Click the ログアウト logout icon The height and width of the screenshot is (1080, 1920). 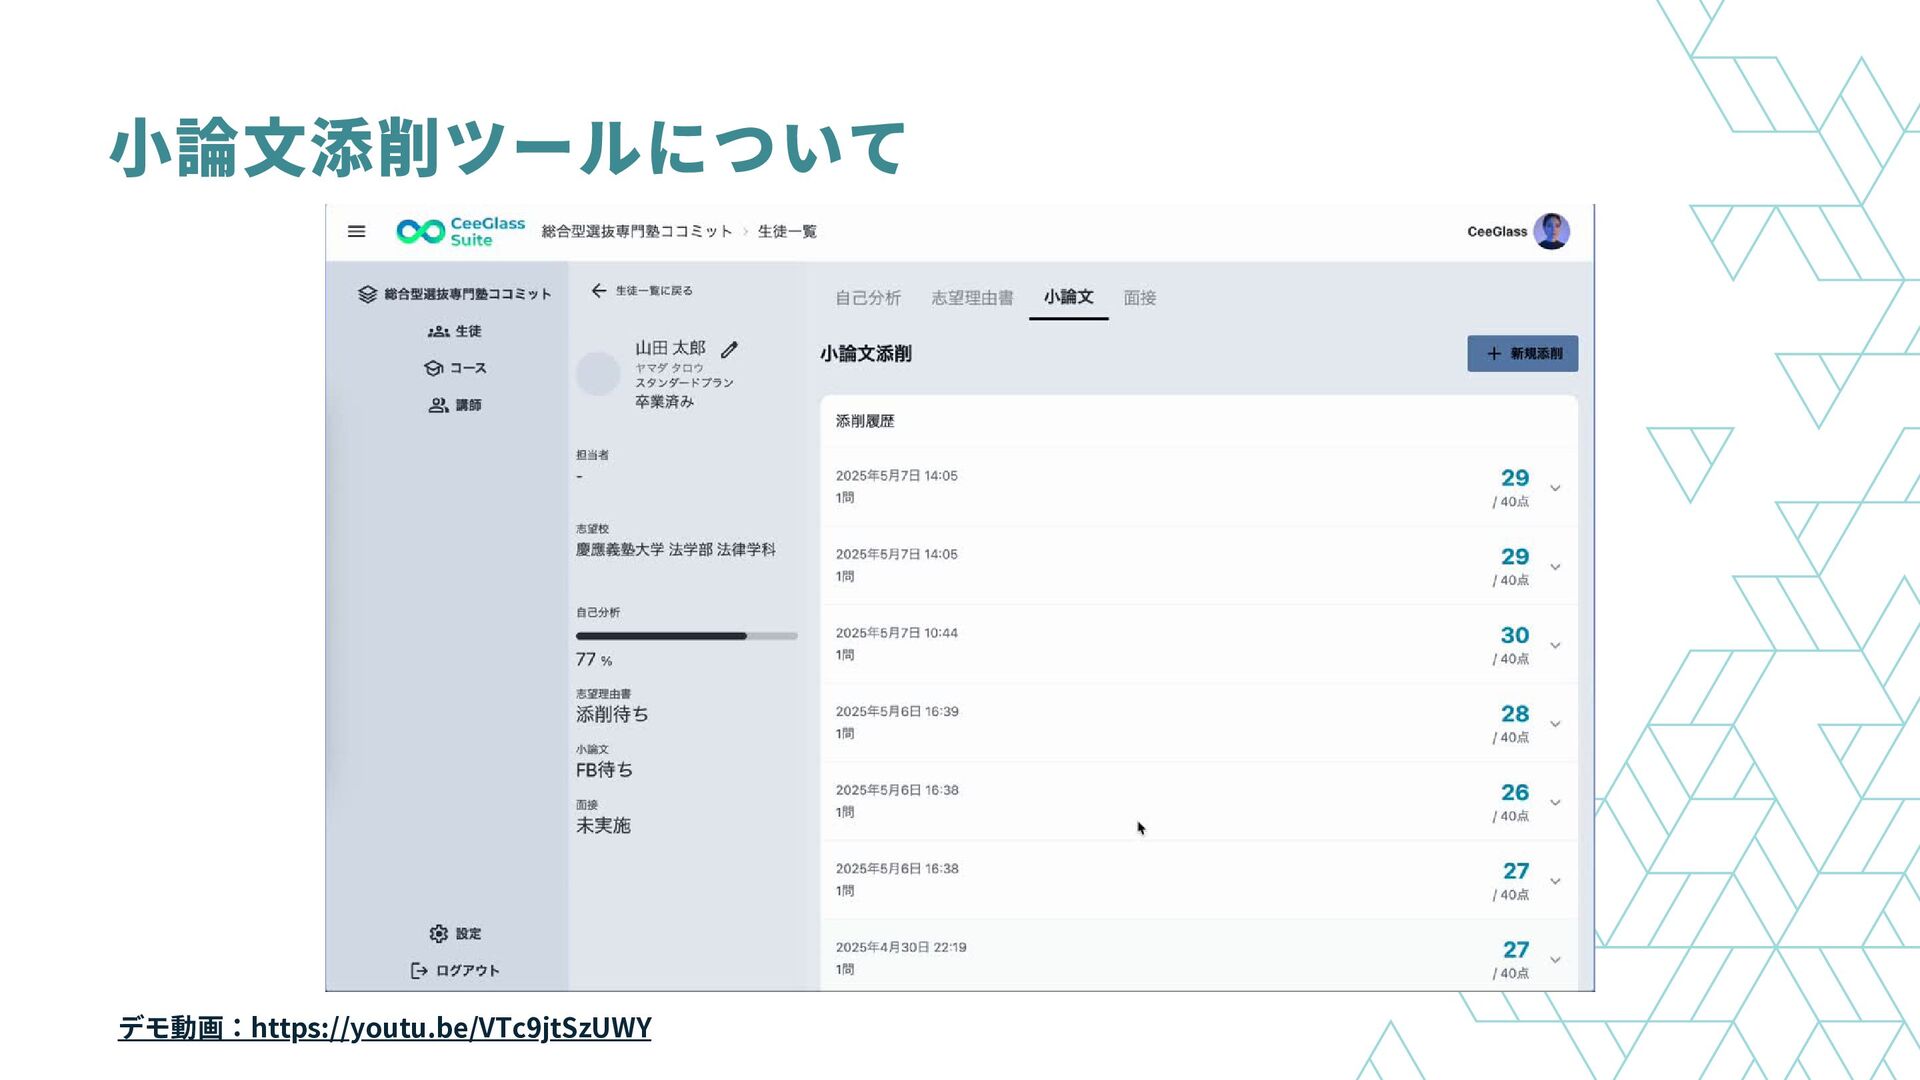[419, 970]
